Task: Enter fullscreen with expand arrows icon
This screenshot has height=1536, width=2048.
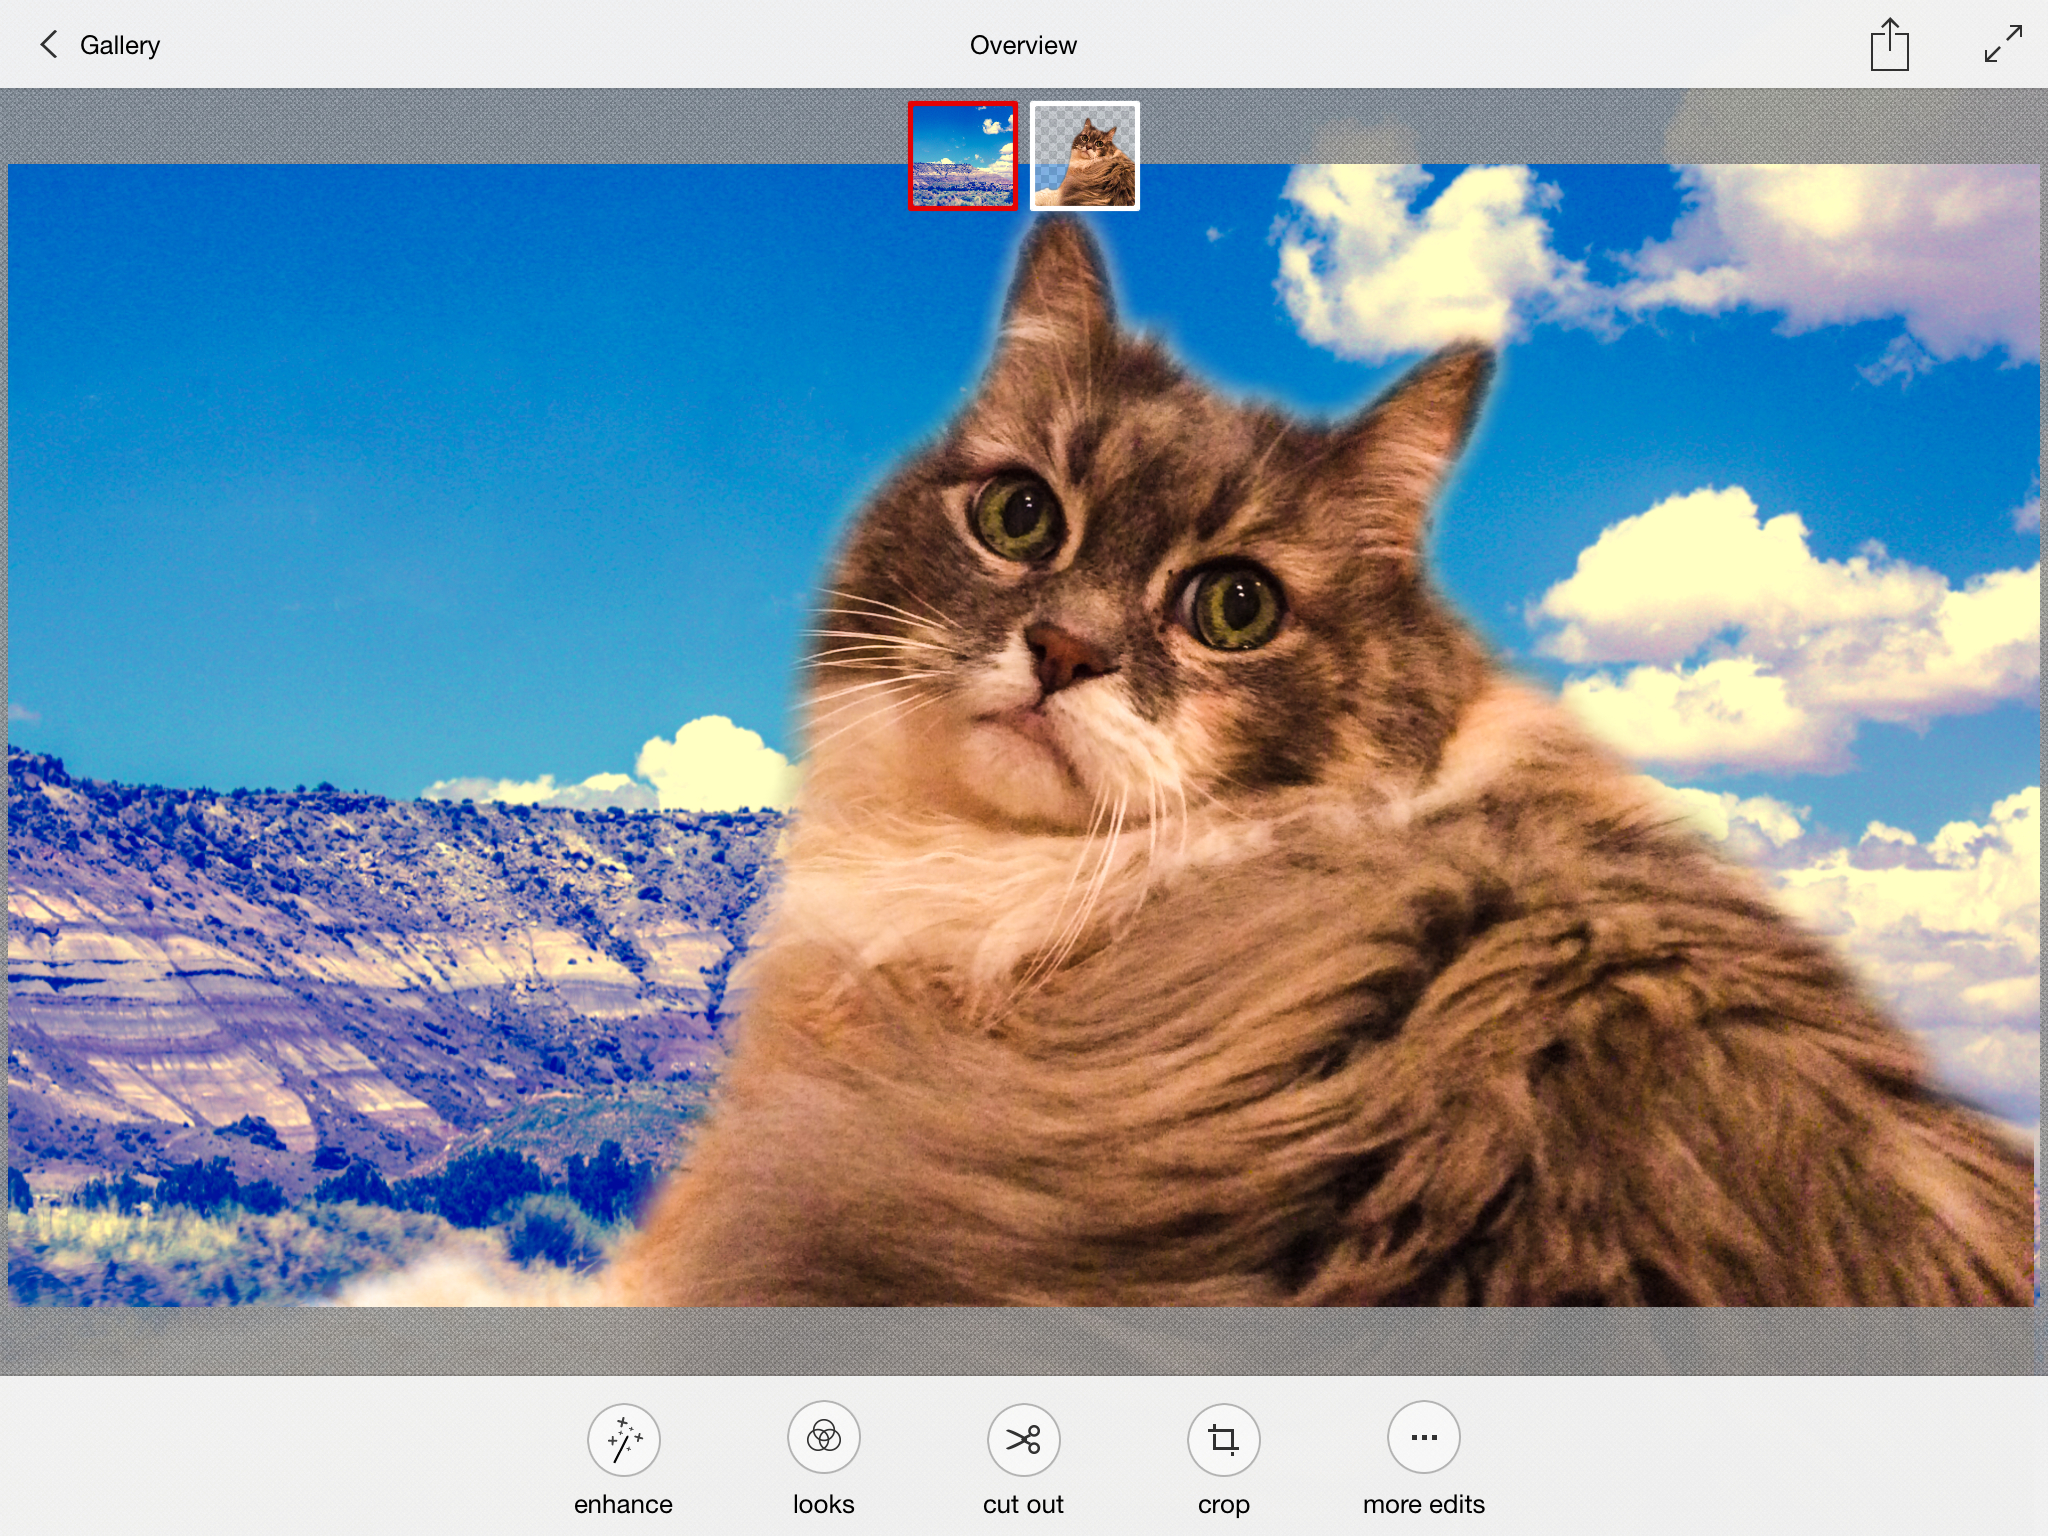Action: 2003,44
